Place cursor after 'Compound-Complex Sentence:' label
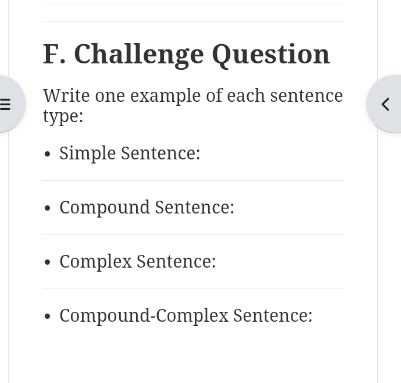 [x=313, y=316]
